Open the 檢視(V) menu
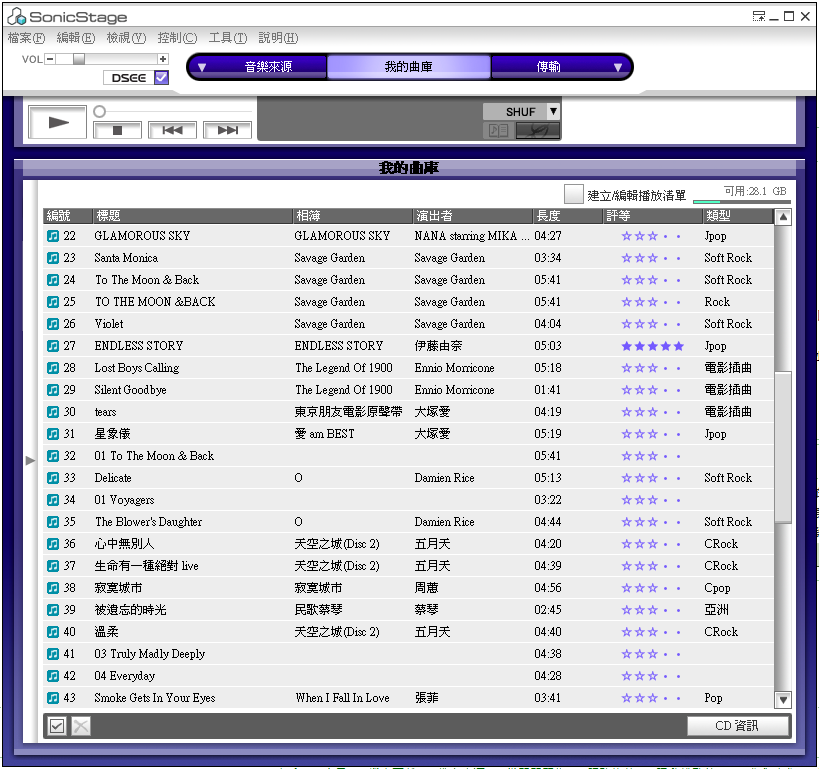Screen dimensions: 819x769 pyautogui.click(x=126, y=38)
